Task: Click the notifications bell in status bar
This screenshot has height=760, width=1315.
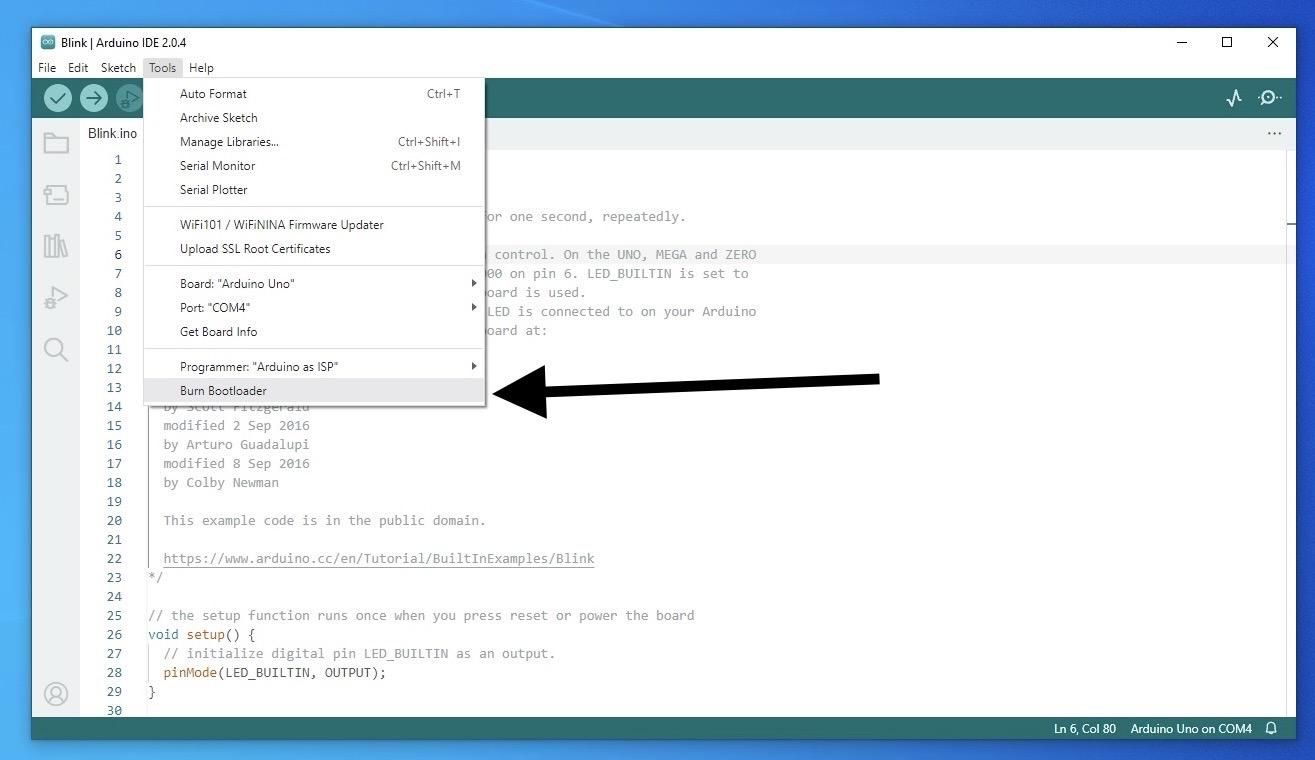Action: pyautogui.click(x=1271, y=728)
